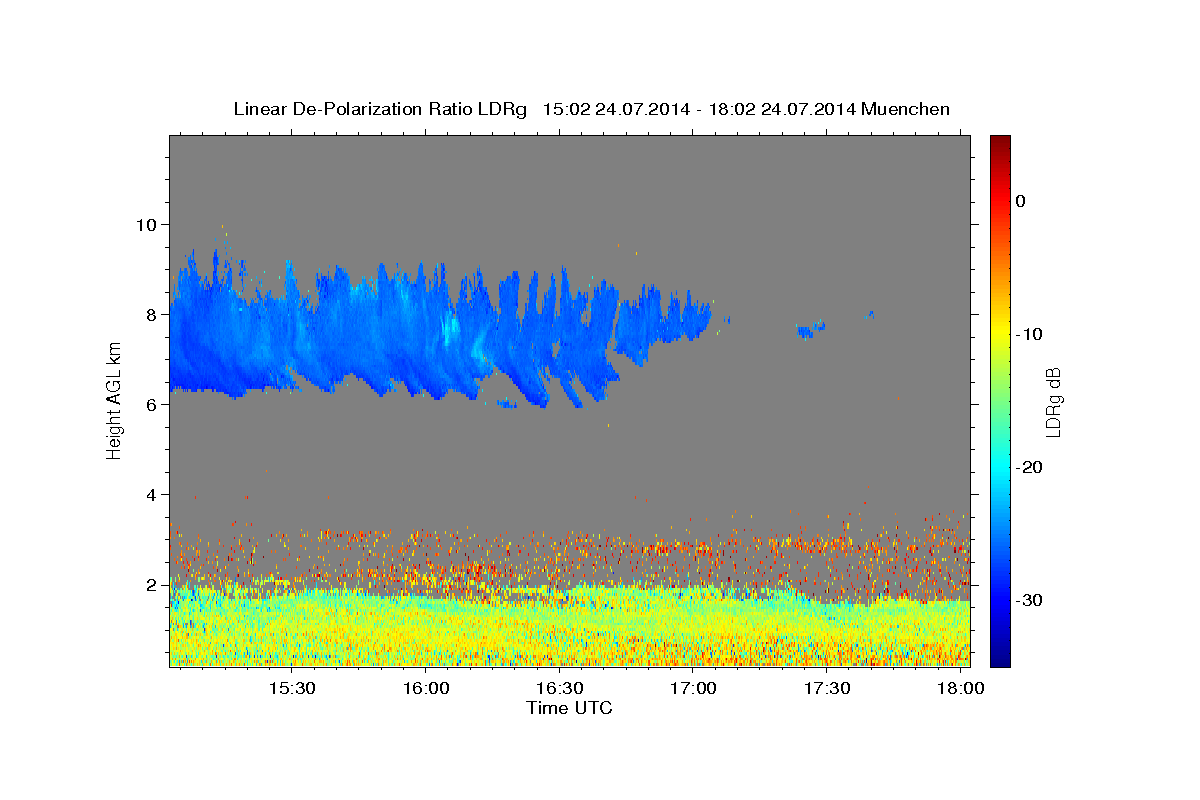Click the colorbar value label -10

[1030, 334]
